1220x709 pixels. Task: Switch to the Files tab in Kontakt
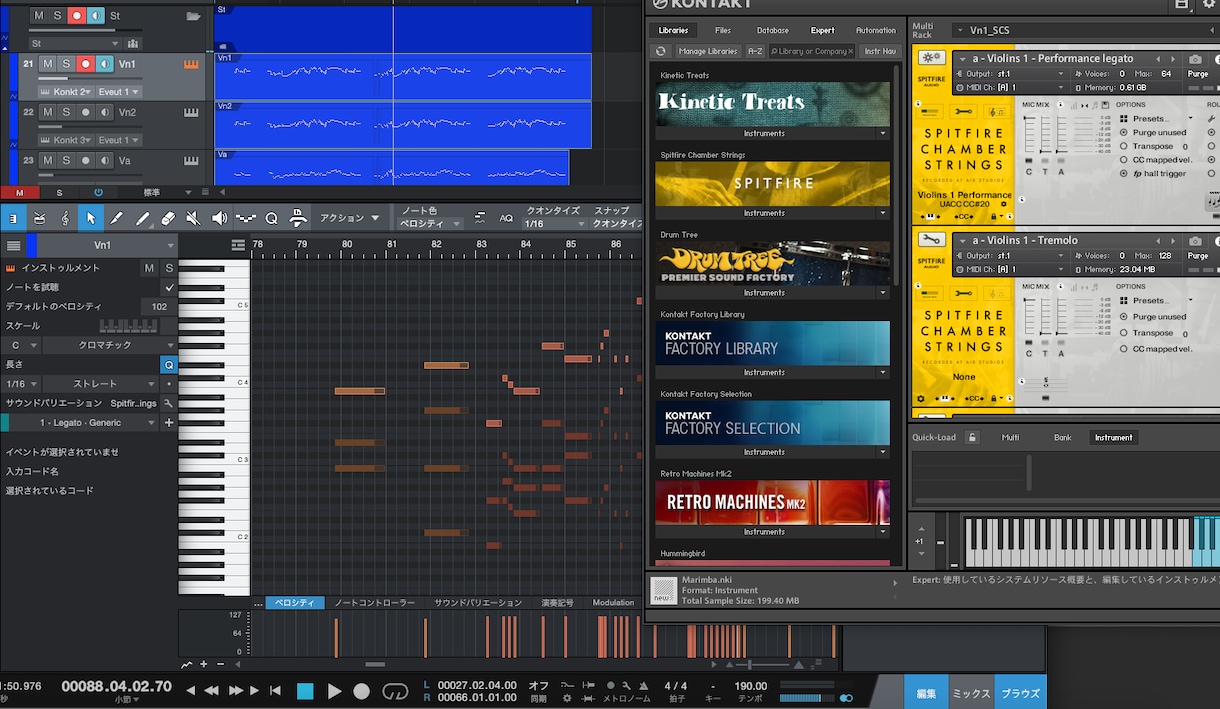[723, 30]
